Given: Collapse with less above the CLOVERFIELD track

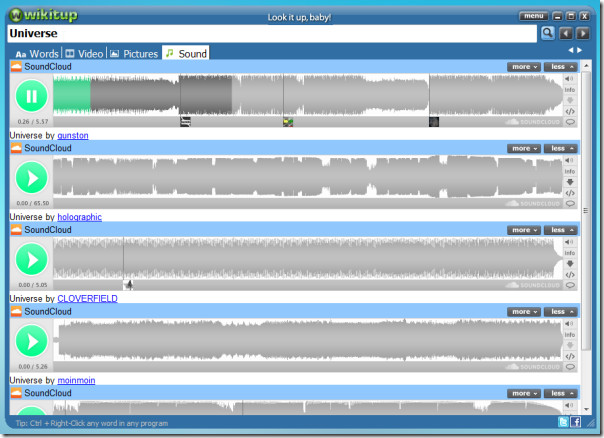Looking at the screenshot, I should click(561, 230).
